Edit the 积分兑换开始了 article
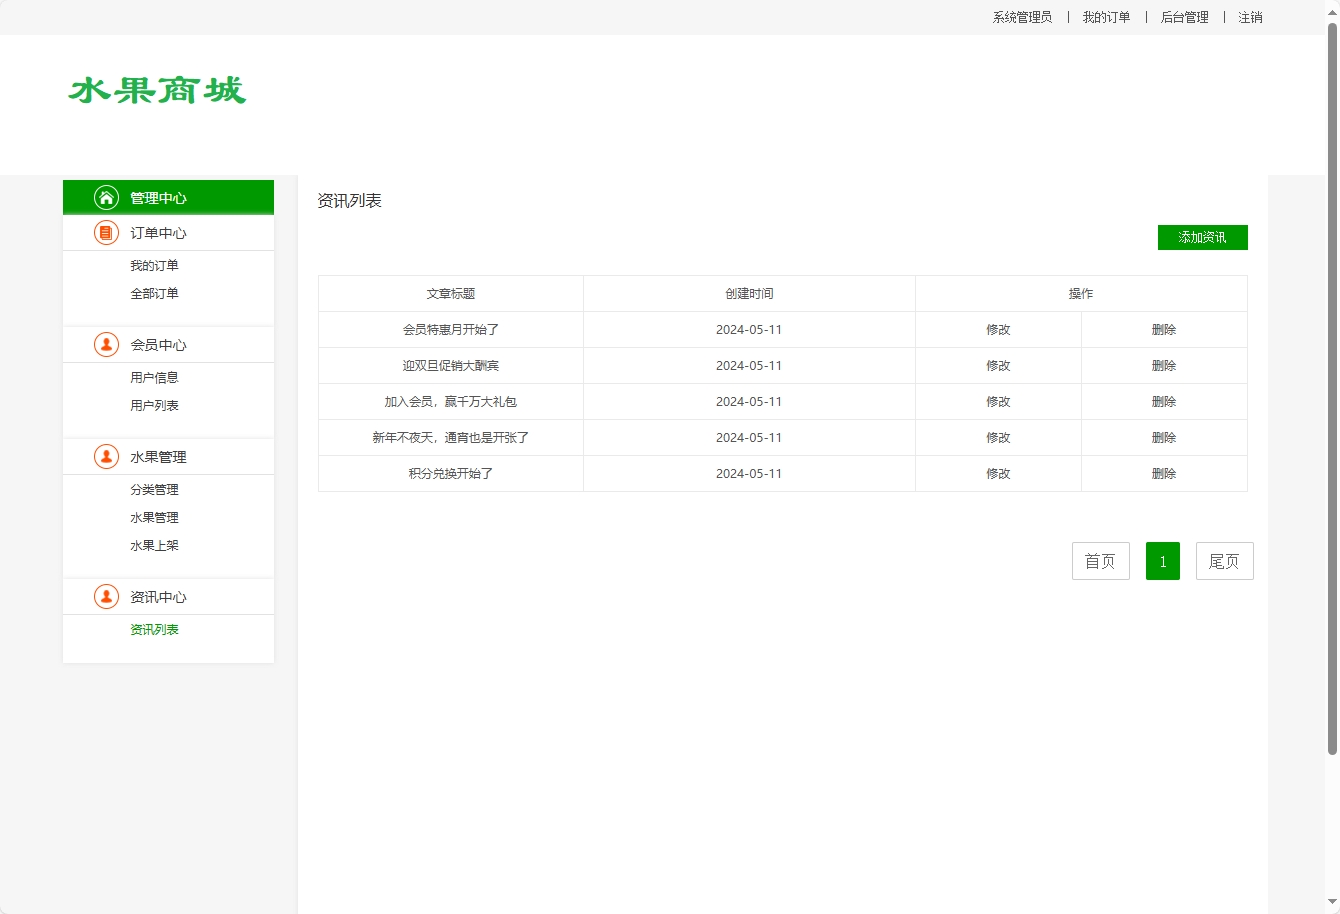Viewport: 1340px width, 914px height. click(x=998, y=474)
